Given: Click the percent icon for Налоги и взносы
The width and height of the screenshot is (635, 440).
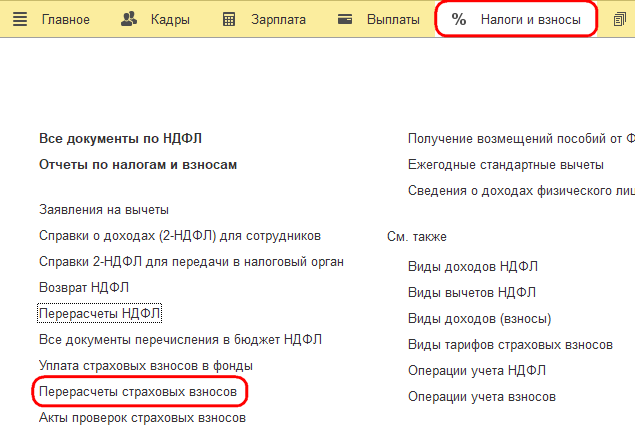Looking at the screenshot, I should (x=459, y=19).
